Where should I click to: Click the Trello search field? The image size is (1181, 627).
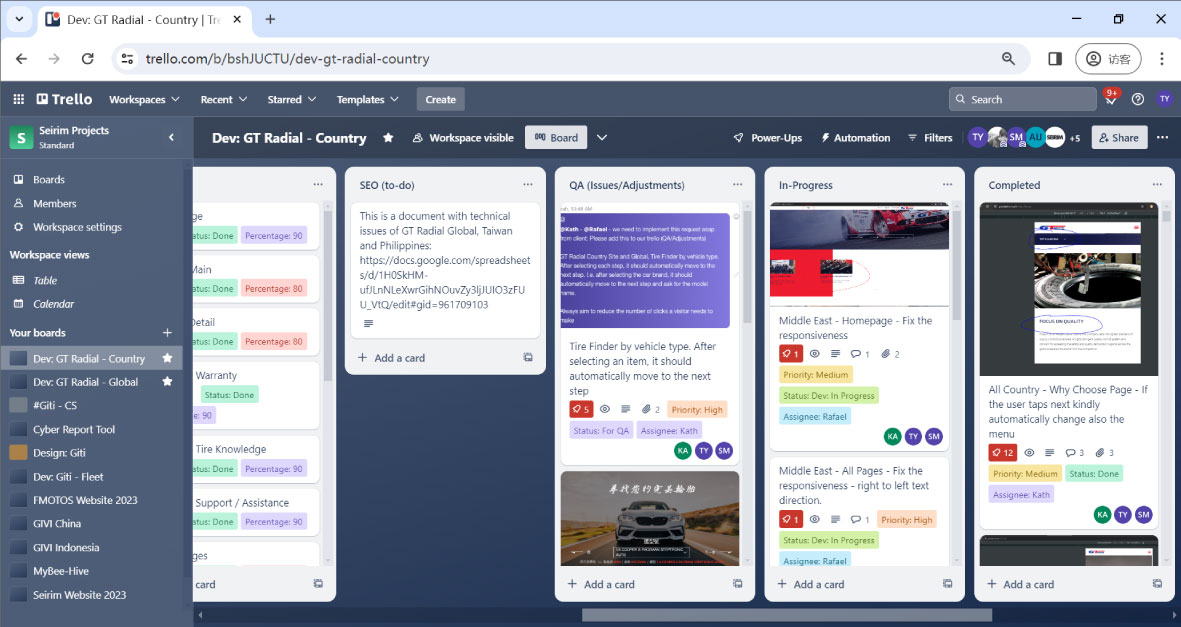tap(1022, 99)
